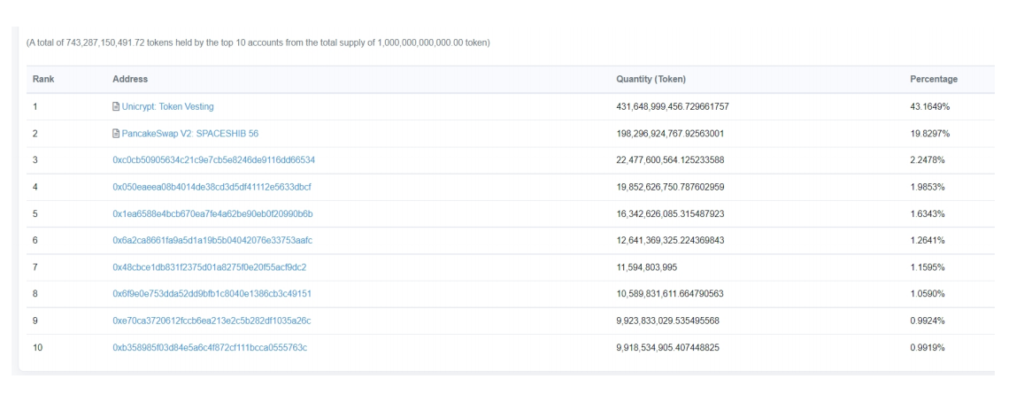This screenshot has width=1024, height=410.
Task: Open address starting with 0x48cbce1db831
Action: (x=210, y=267)
